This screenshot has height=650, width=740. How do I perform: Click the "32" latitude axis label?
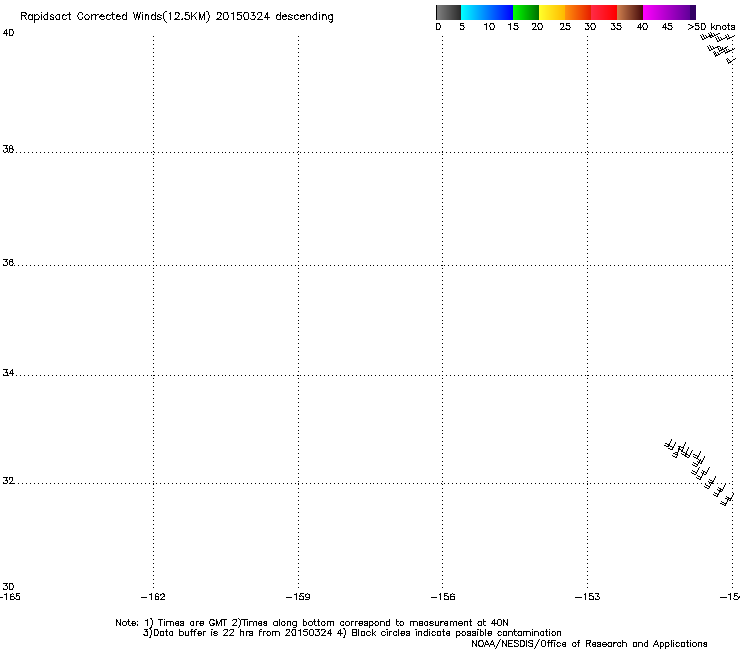click(8, 481)
